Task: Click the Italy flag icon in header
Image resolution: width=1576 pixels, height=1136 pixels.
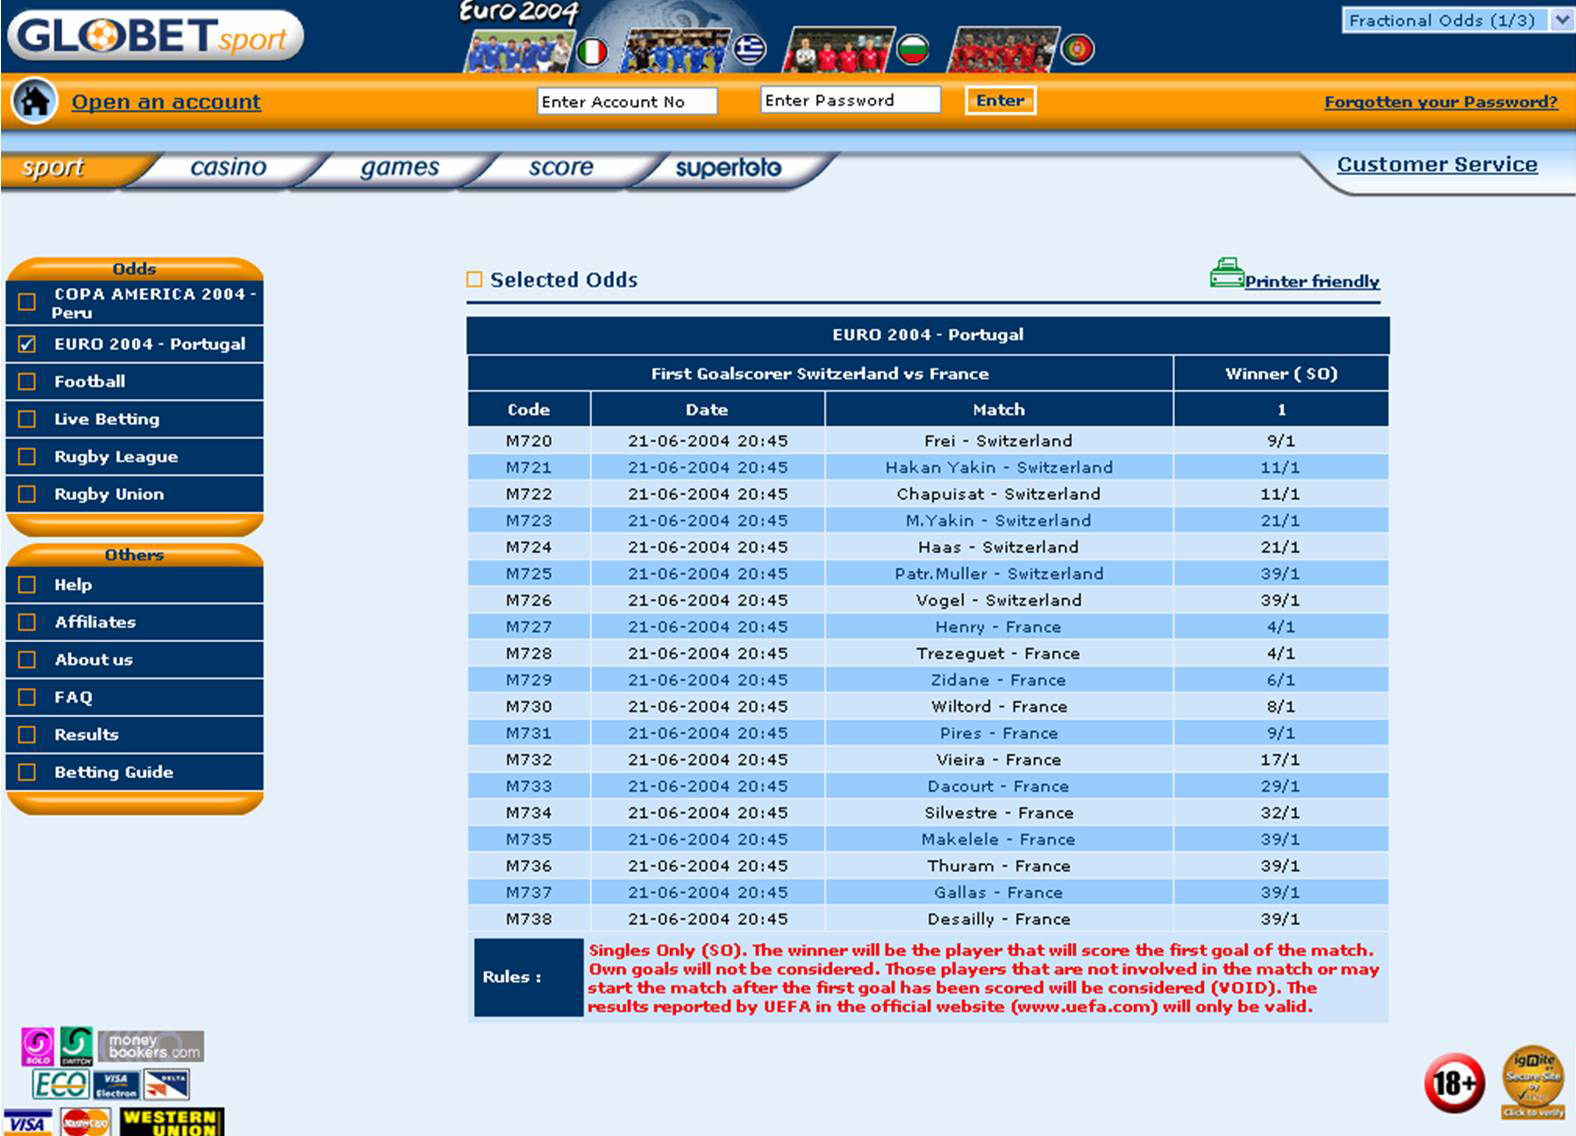Action: (x=592, y=51)
